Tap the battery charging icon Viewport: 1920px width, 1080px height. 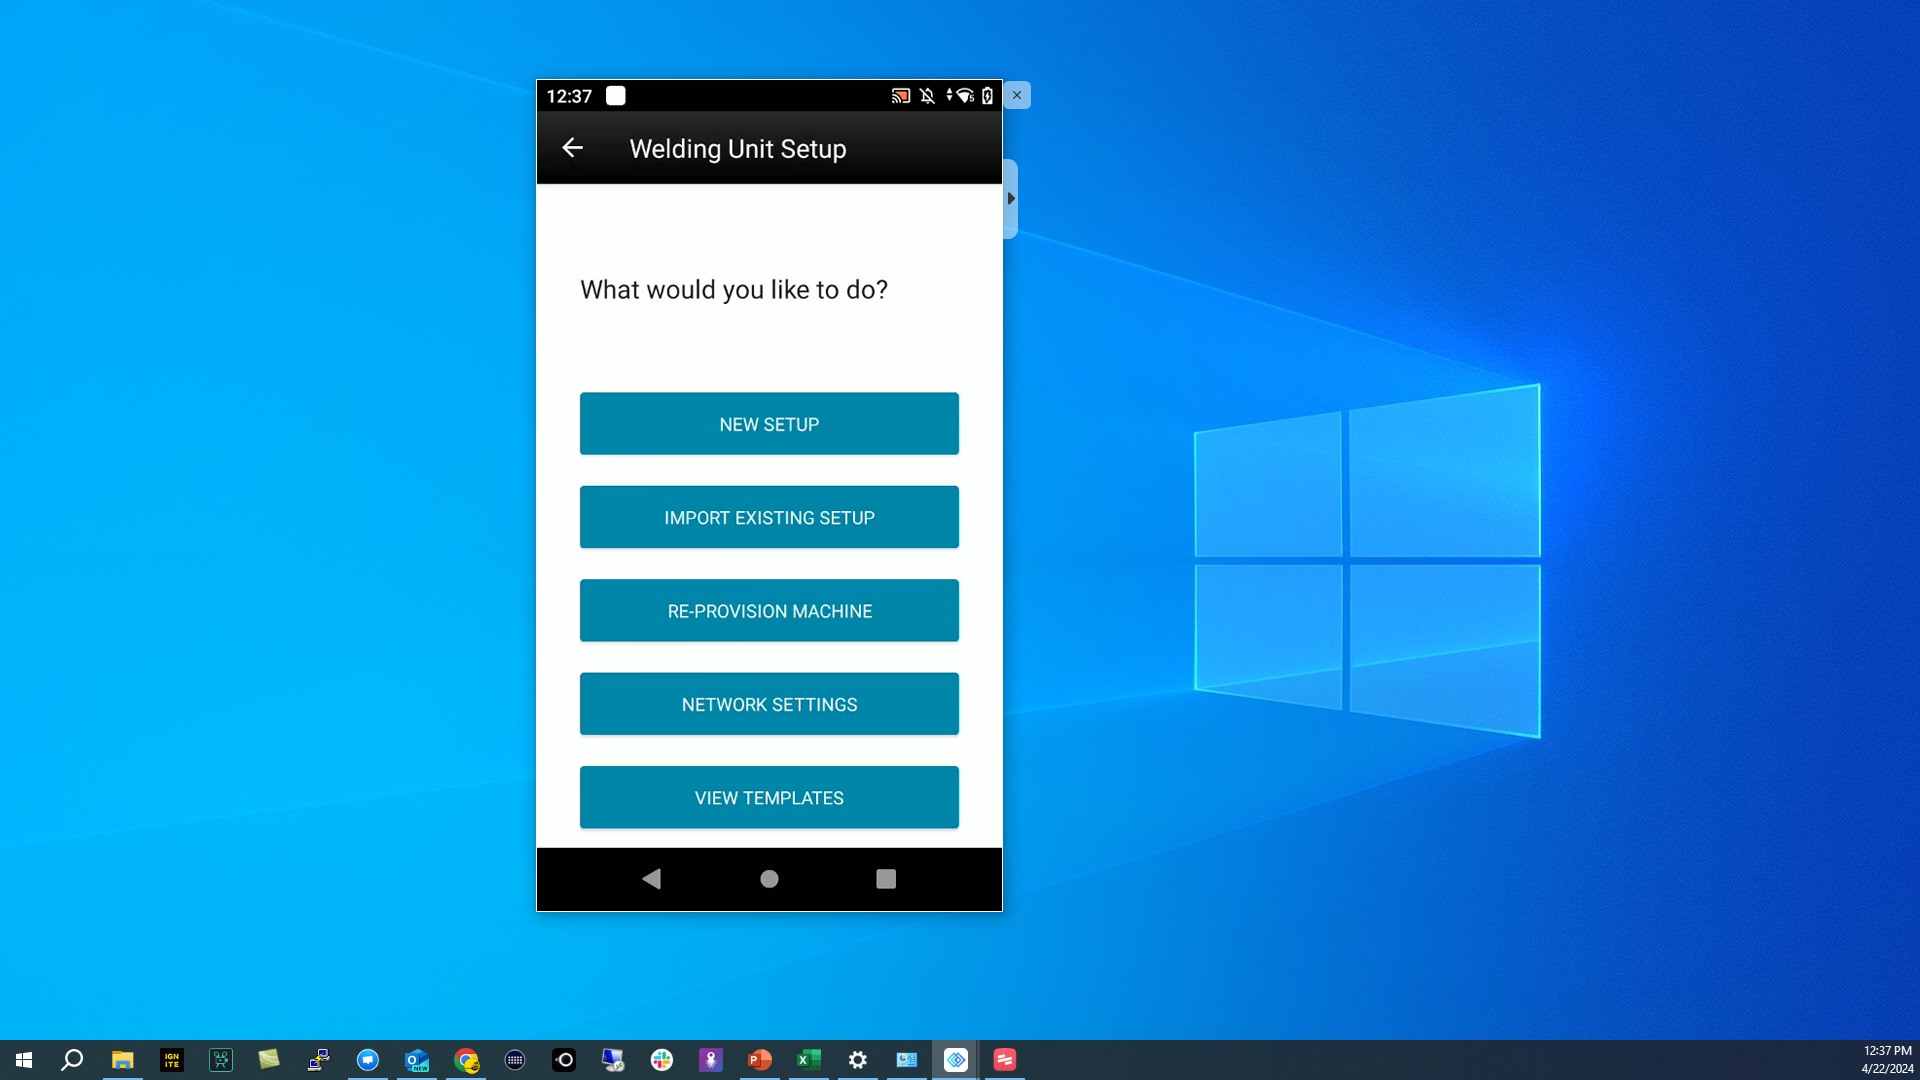[x=987, y=96]
